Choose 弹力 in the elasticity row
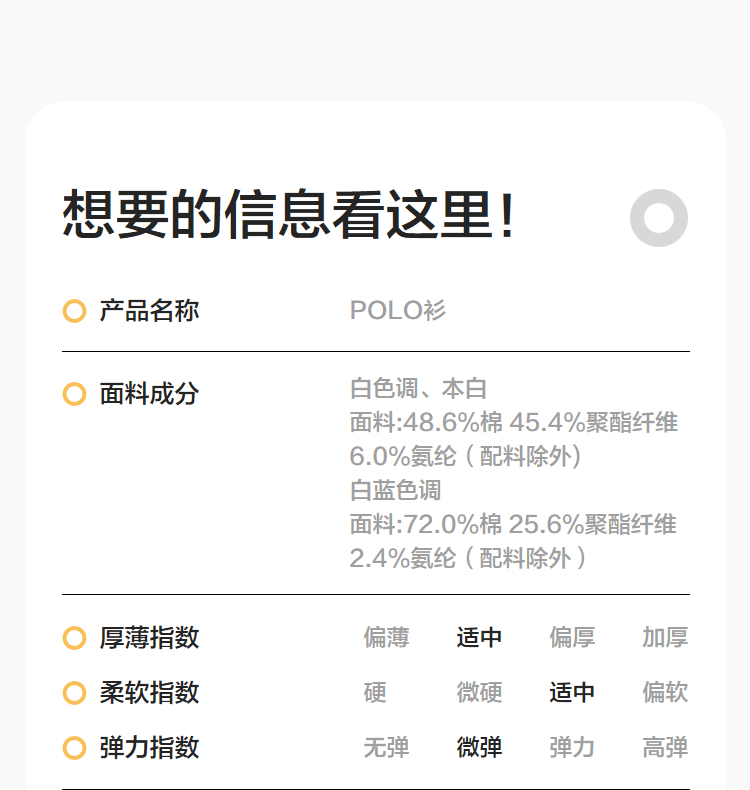This screenshot has width=750, height=790. click(x=572, y=748)
